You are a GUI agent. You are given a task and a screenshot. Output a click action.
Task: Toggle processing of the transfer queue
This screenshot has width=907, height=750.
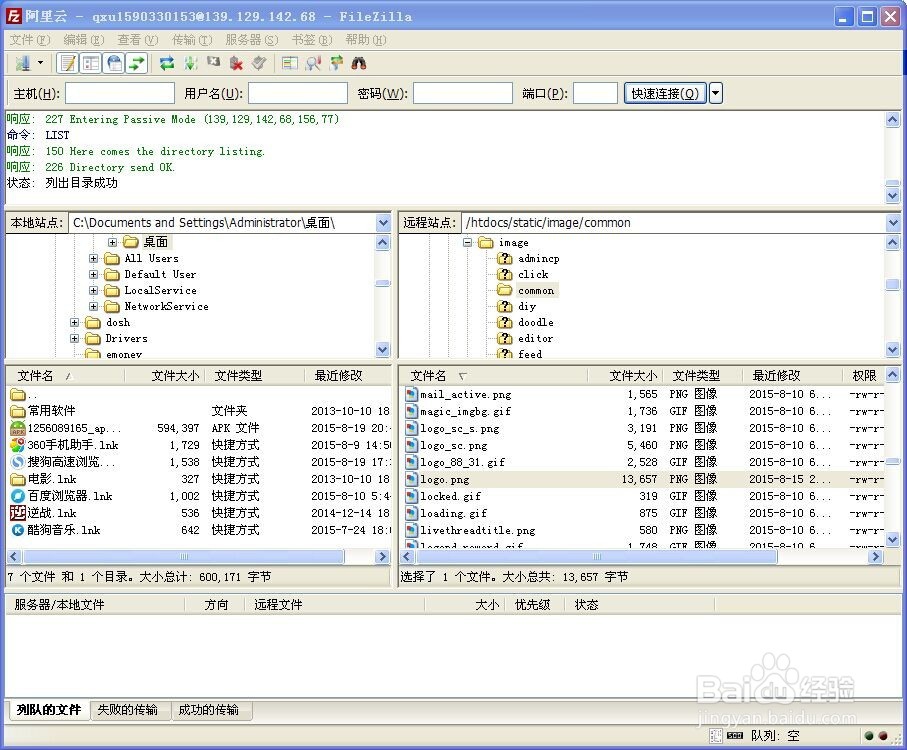pyautogui.click(x=190, y=63)
